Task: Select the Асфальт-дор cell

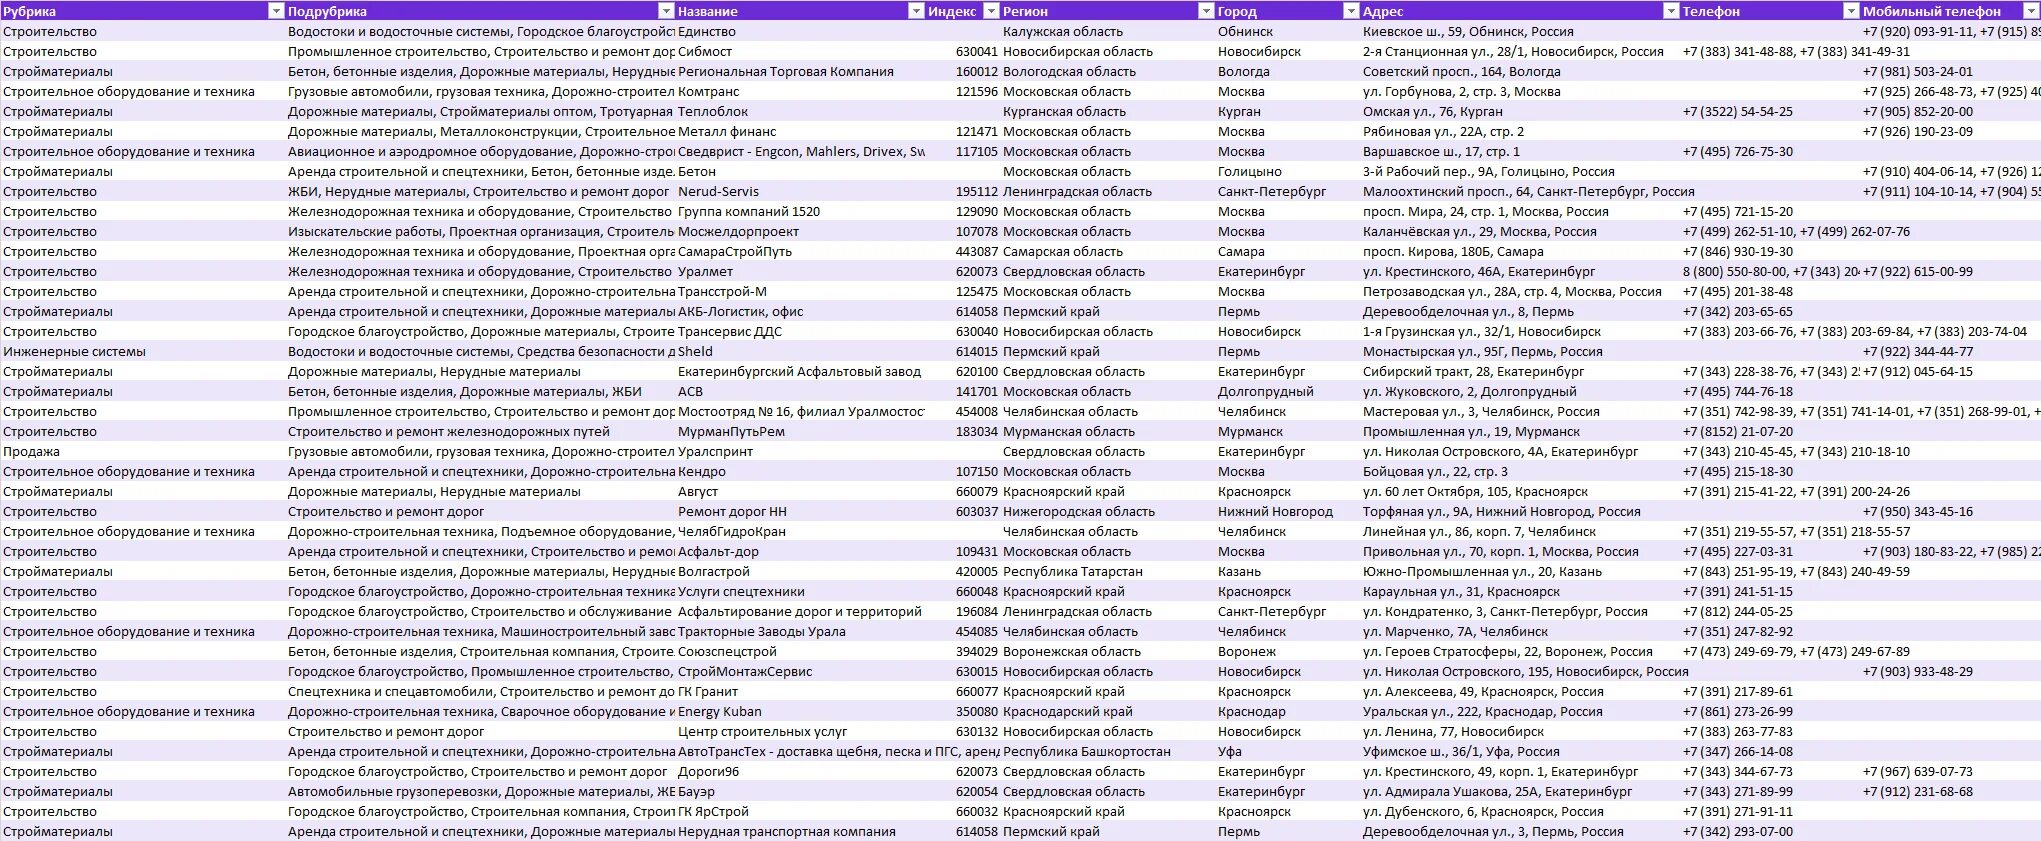Action: click(800, 551)
